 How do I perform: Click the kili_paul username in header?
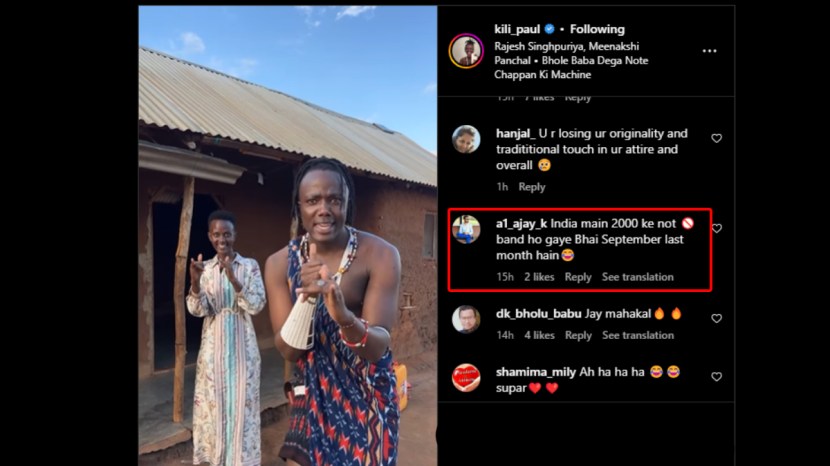point(516,29)
